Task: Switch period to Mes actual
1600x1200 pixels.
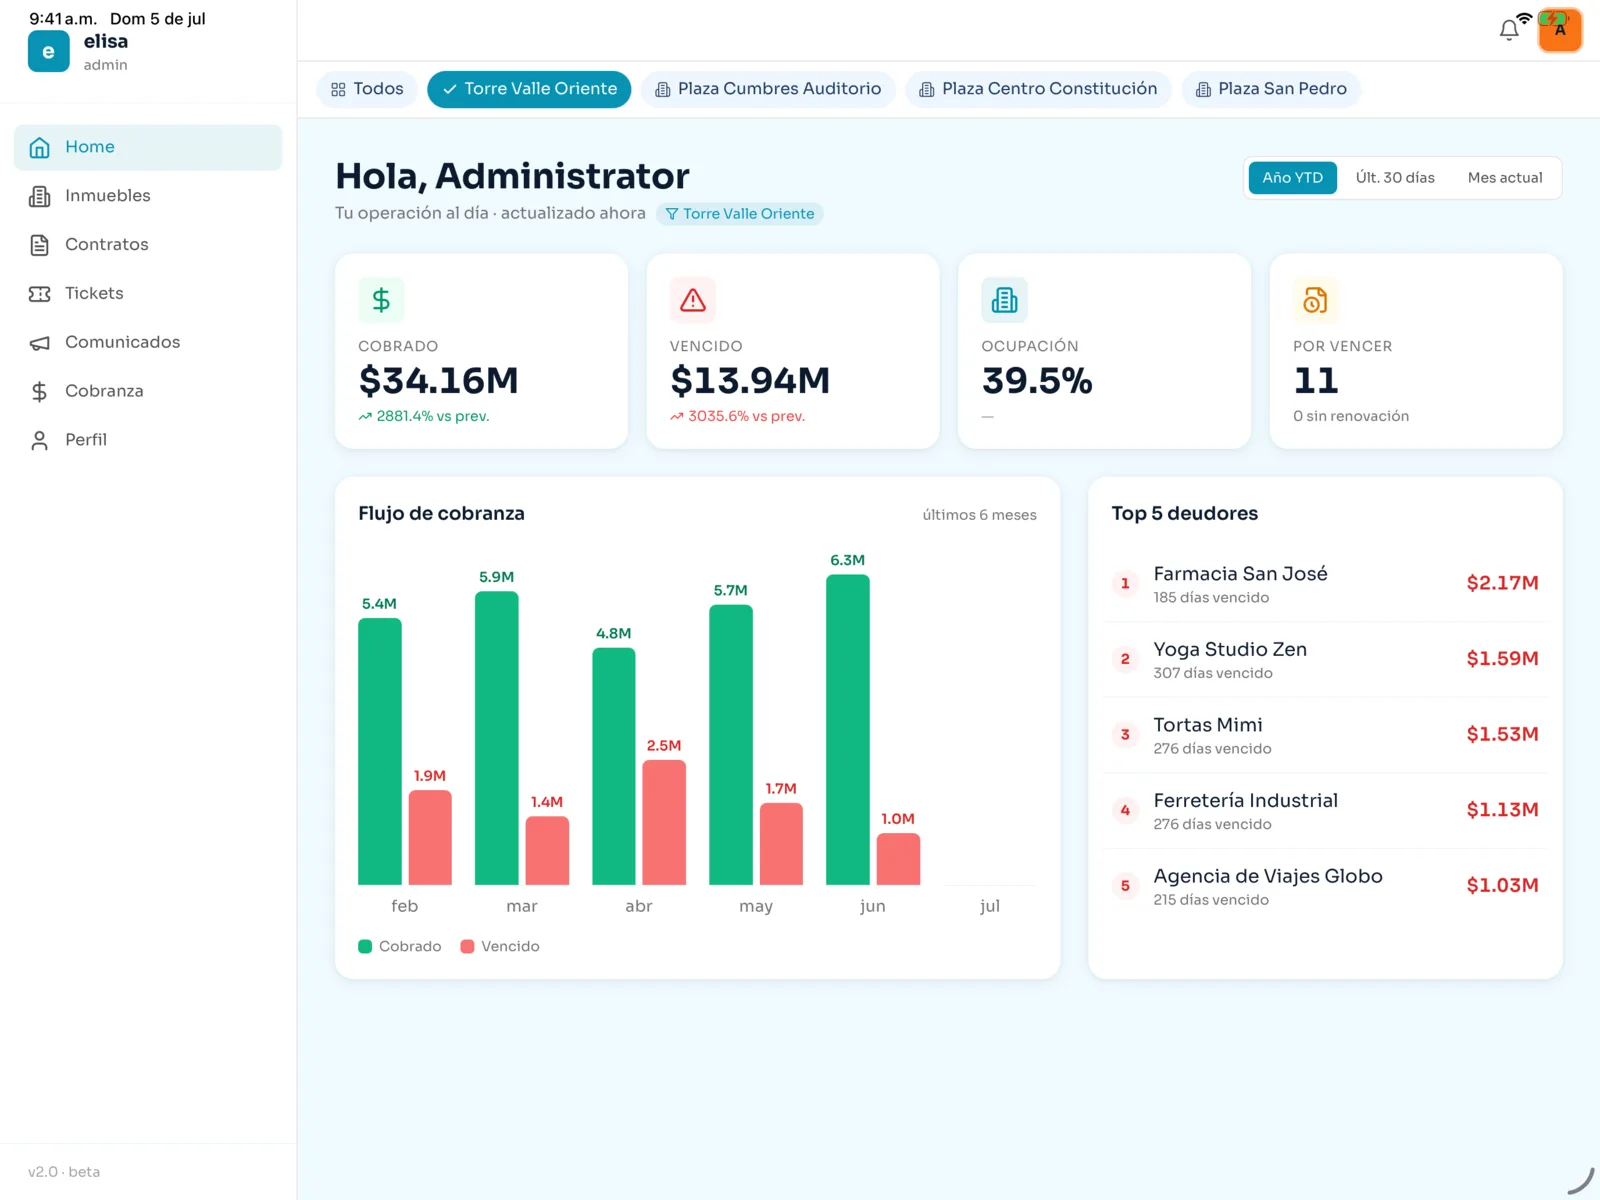Action: pyautogui.click(x=1505, y=178)
